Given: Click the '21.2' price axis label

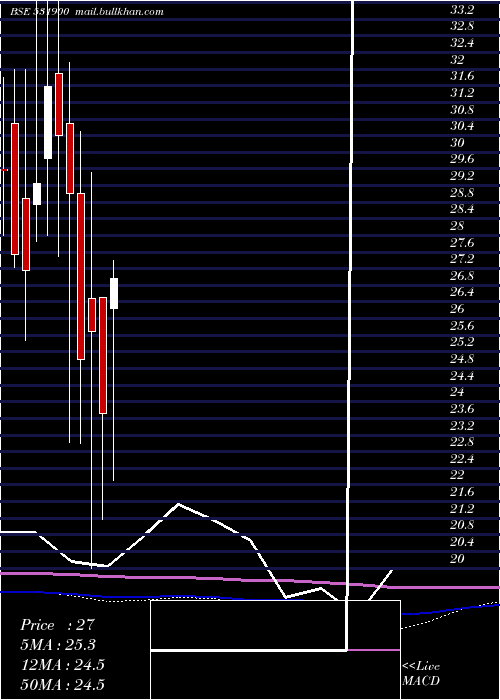Looking at the screenshot, I should 462,509.
